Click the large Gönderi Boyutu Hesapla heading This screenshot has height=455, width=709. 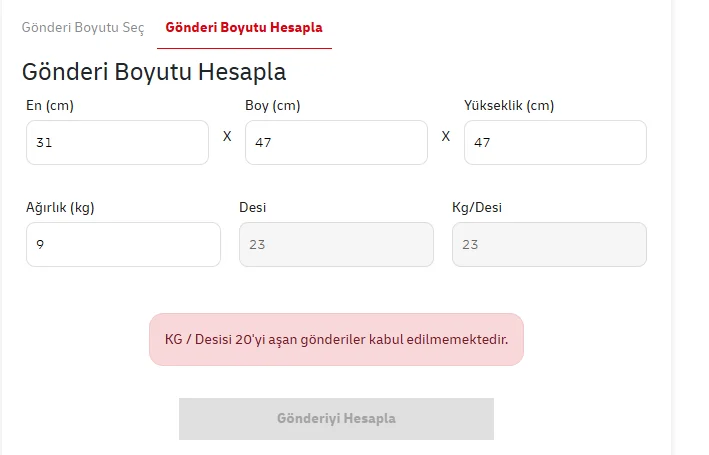(154, 72)
